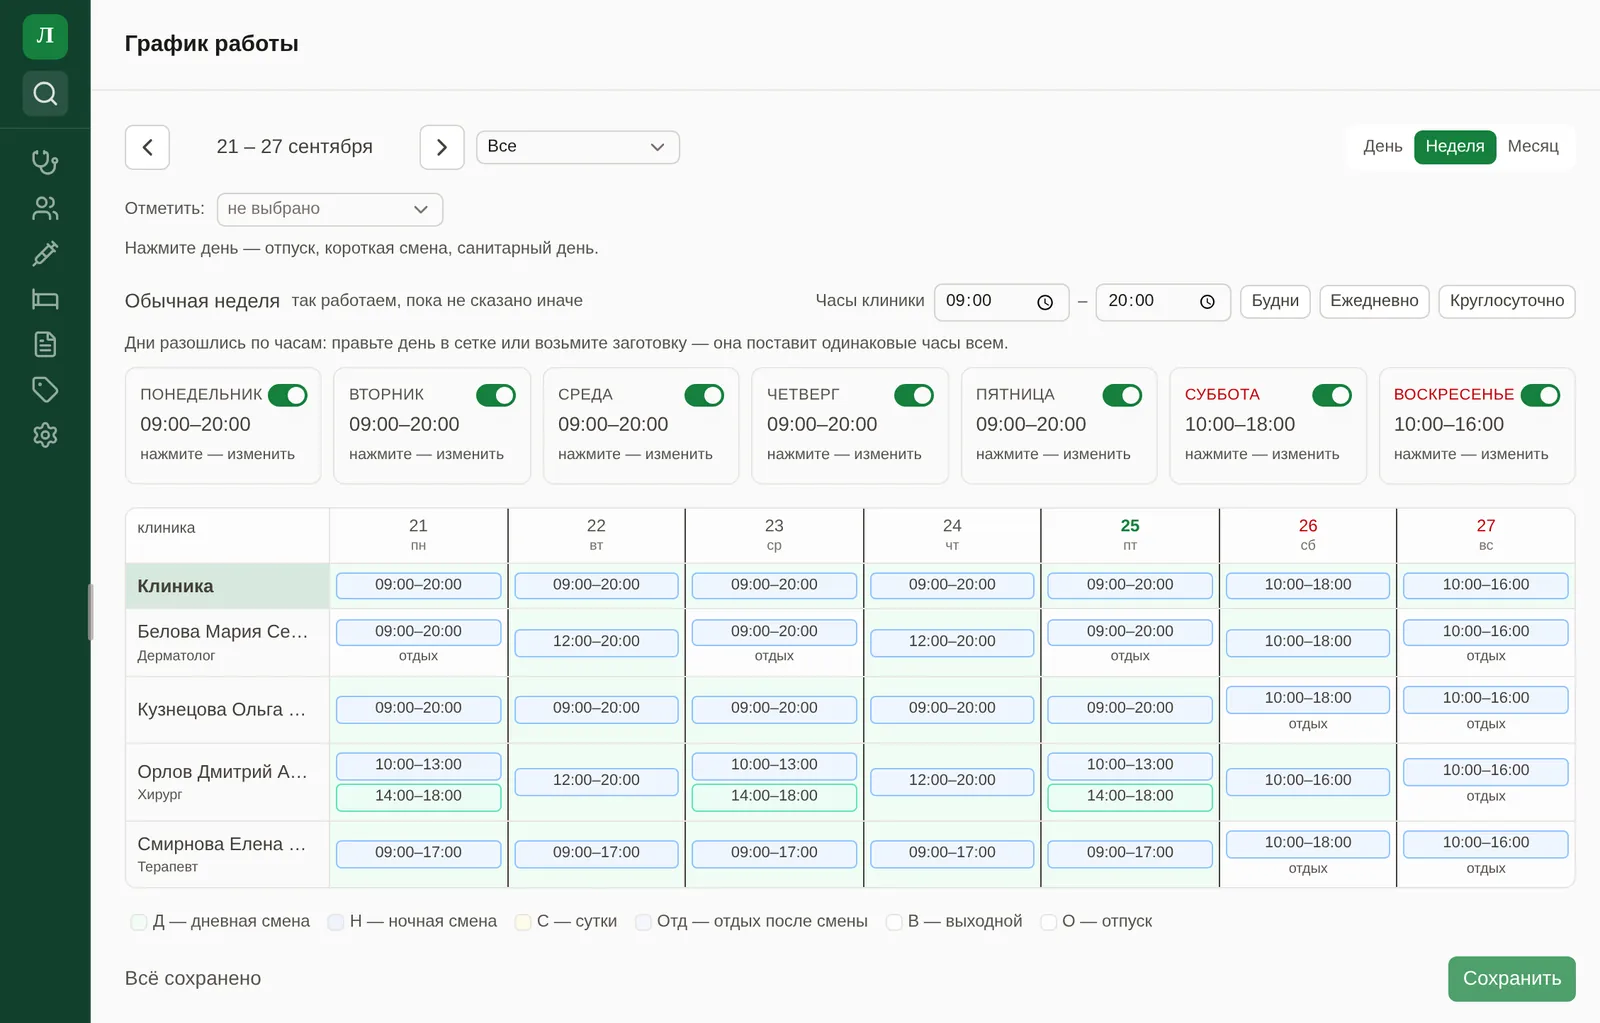
Task: Click the day 25 пт column header
Action: (x=1130, y=535)
